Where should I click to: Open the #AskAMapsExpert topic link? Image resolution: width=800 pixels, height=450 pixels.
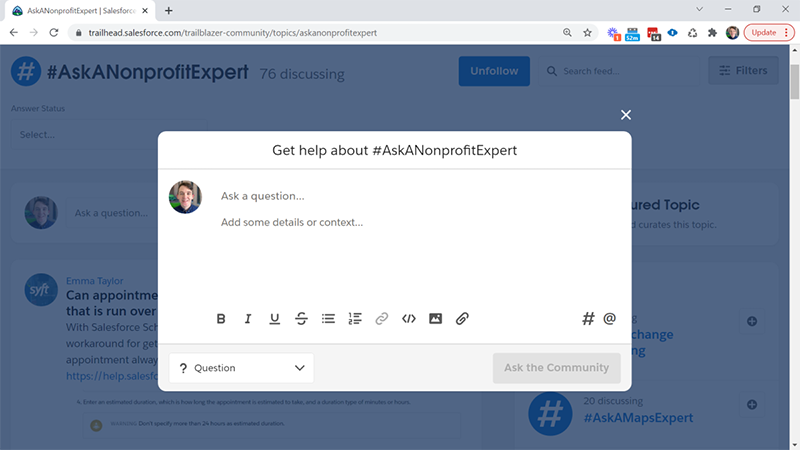pyautogui.click(x=638, y=417)
